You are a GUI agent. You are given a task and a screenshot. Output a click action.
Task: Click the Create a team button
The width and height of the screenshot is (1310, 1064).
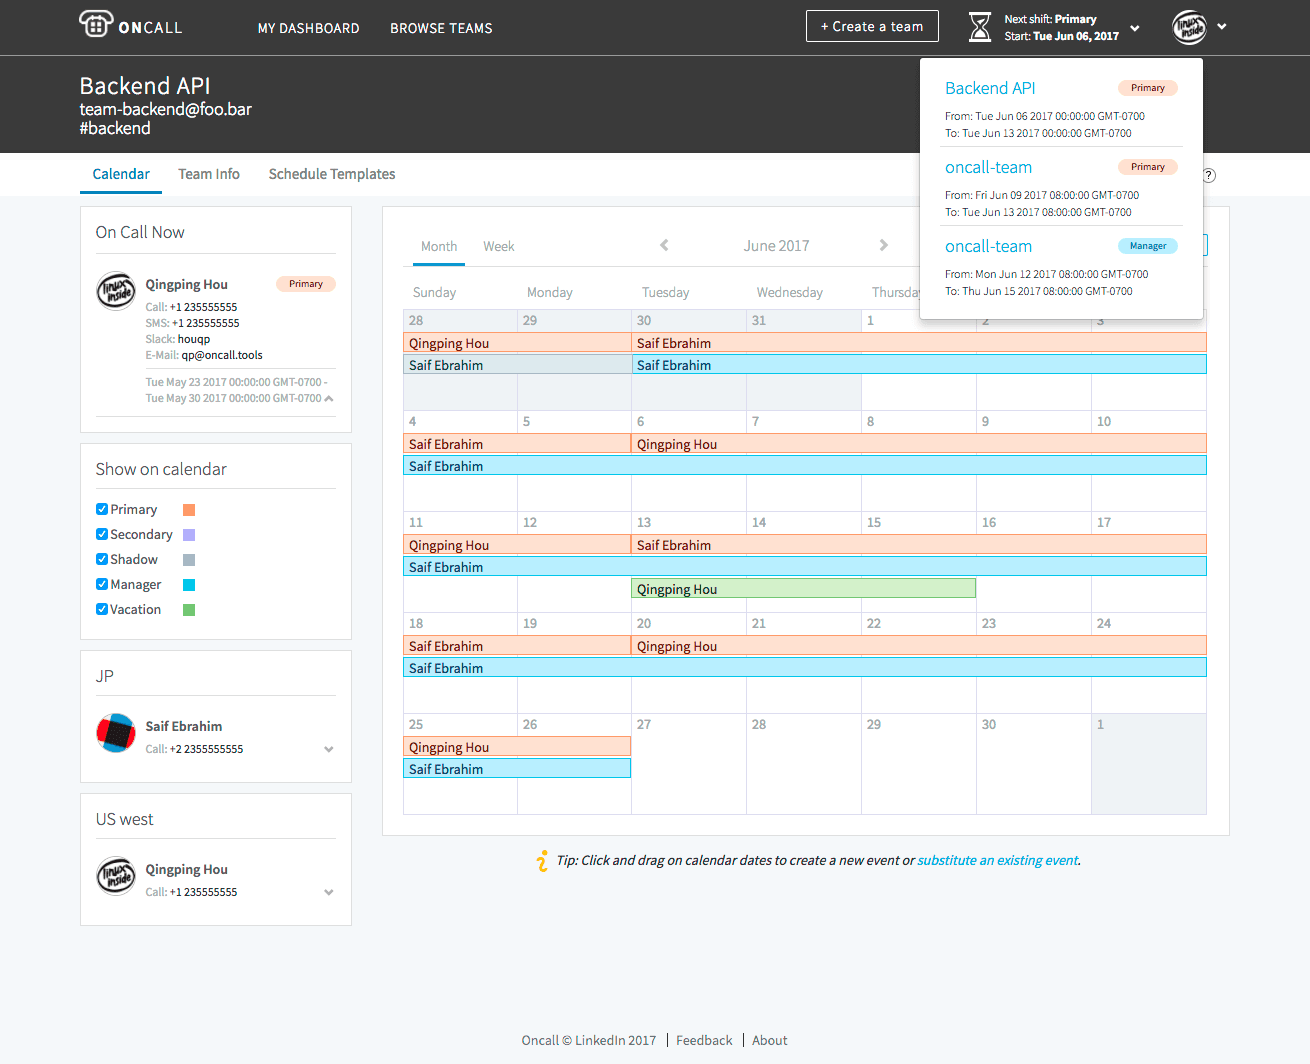[x=871, y=26]
